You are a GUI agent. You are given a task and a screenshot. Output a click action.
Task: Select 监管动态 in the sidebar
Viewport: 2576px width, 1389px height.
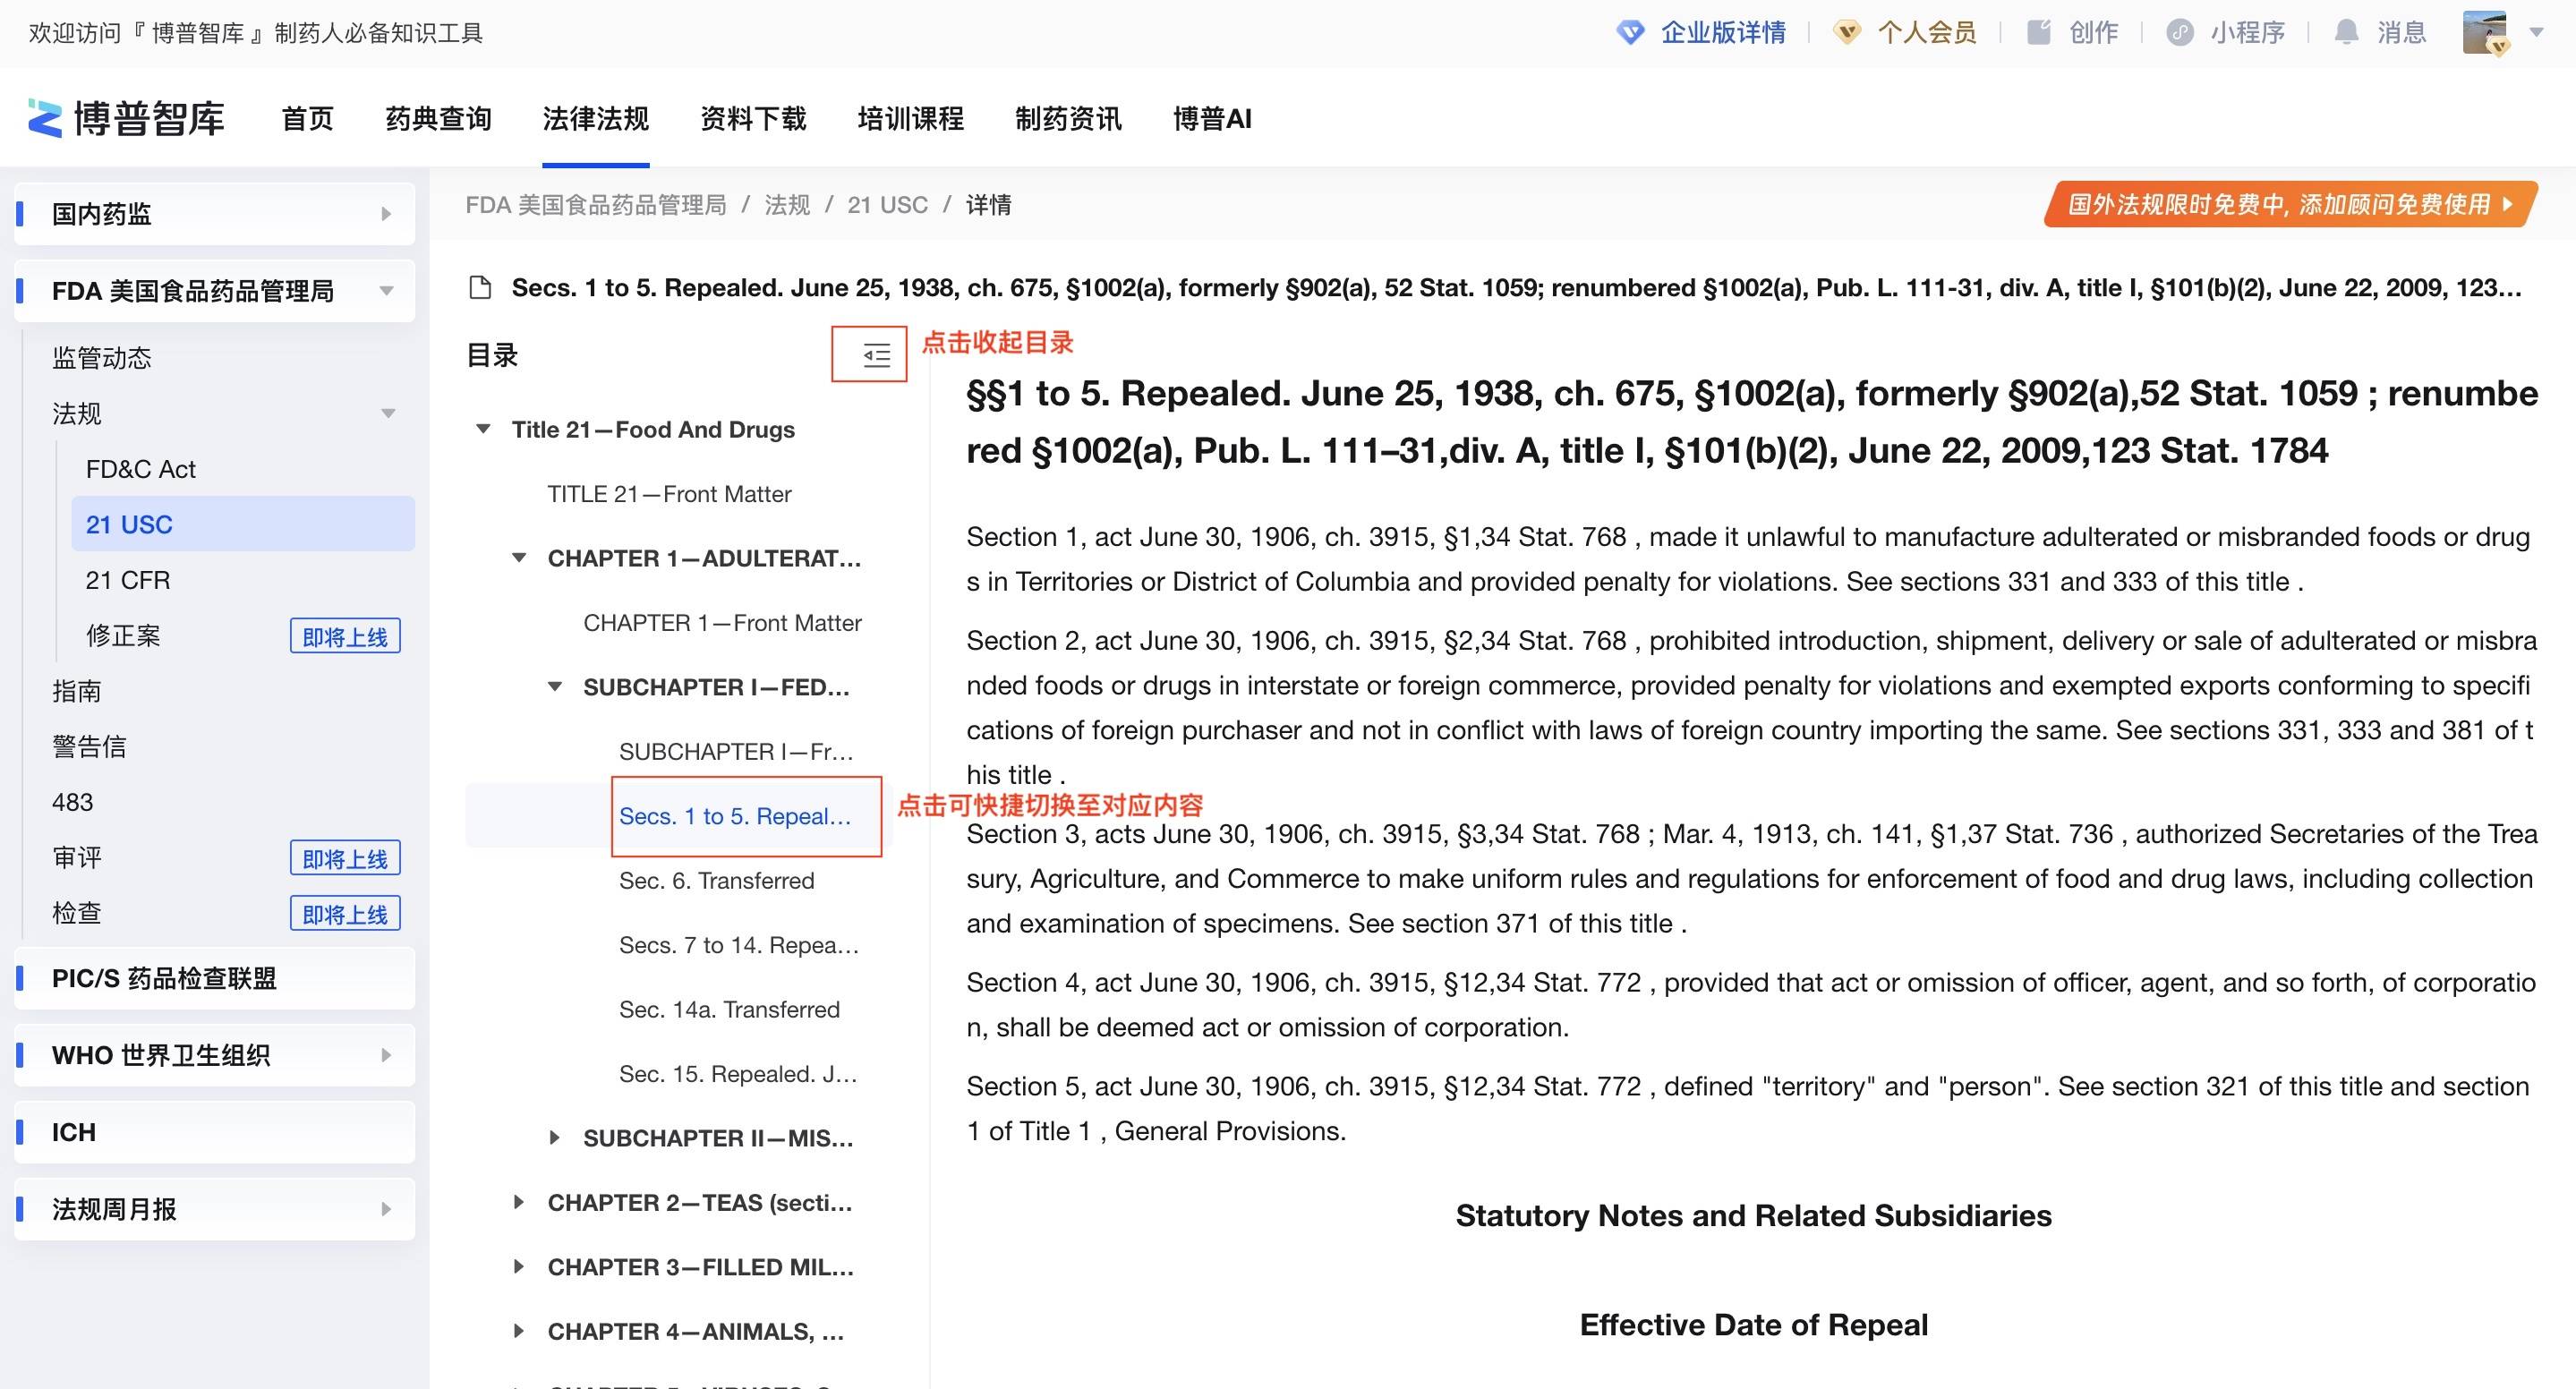click(x=102, y=358)
